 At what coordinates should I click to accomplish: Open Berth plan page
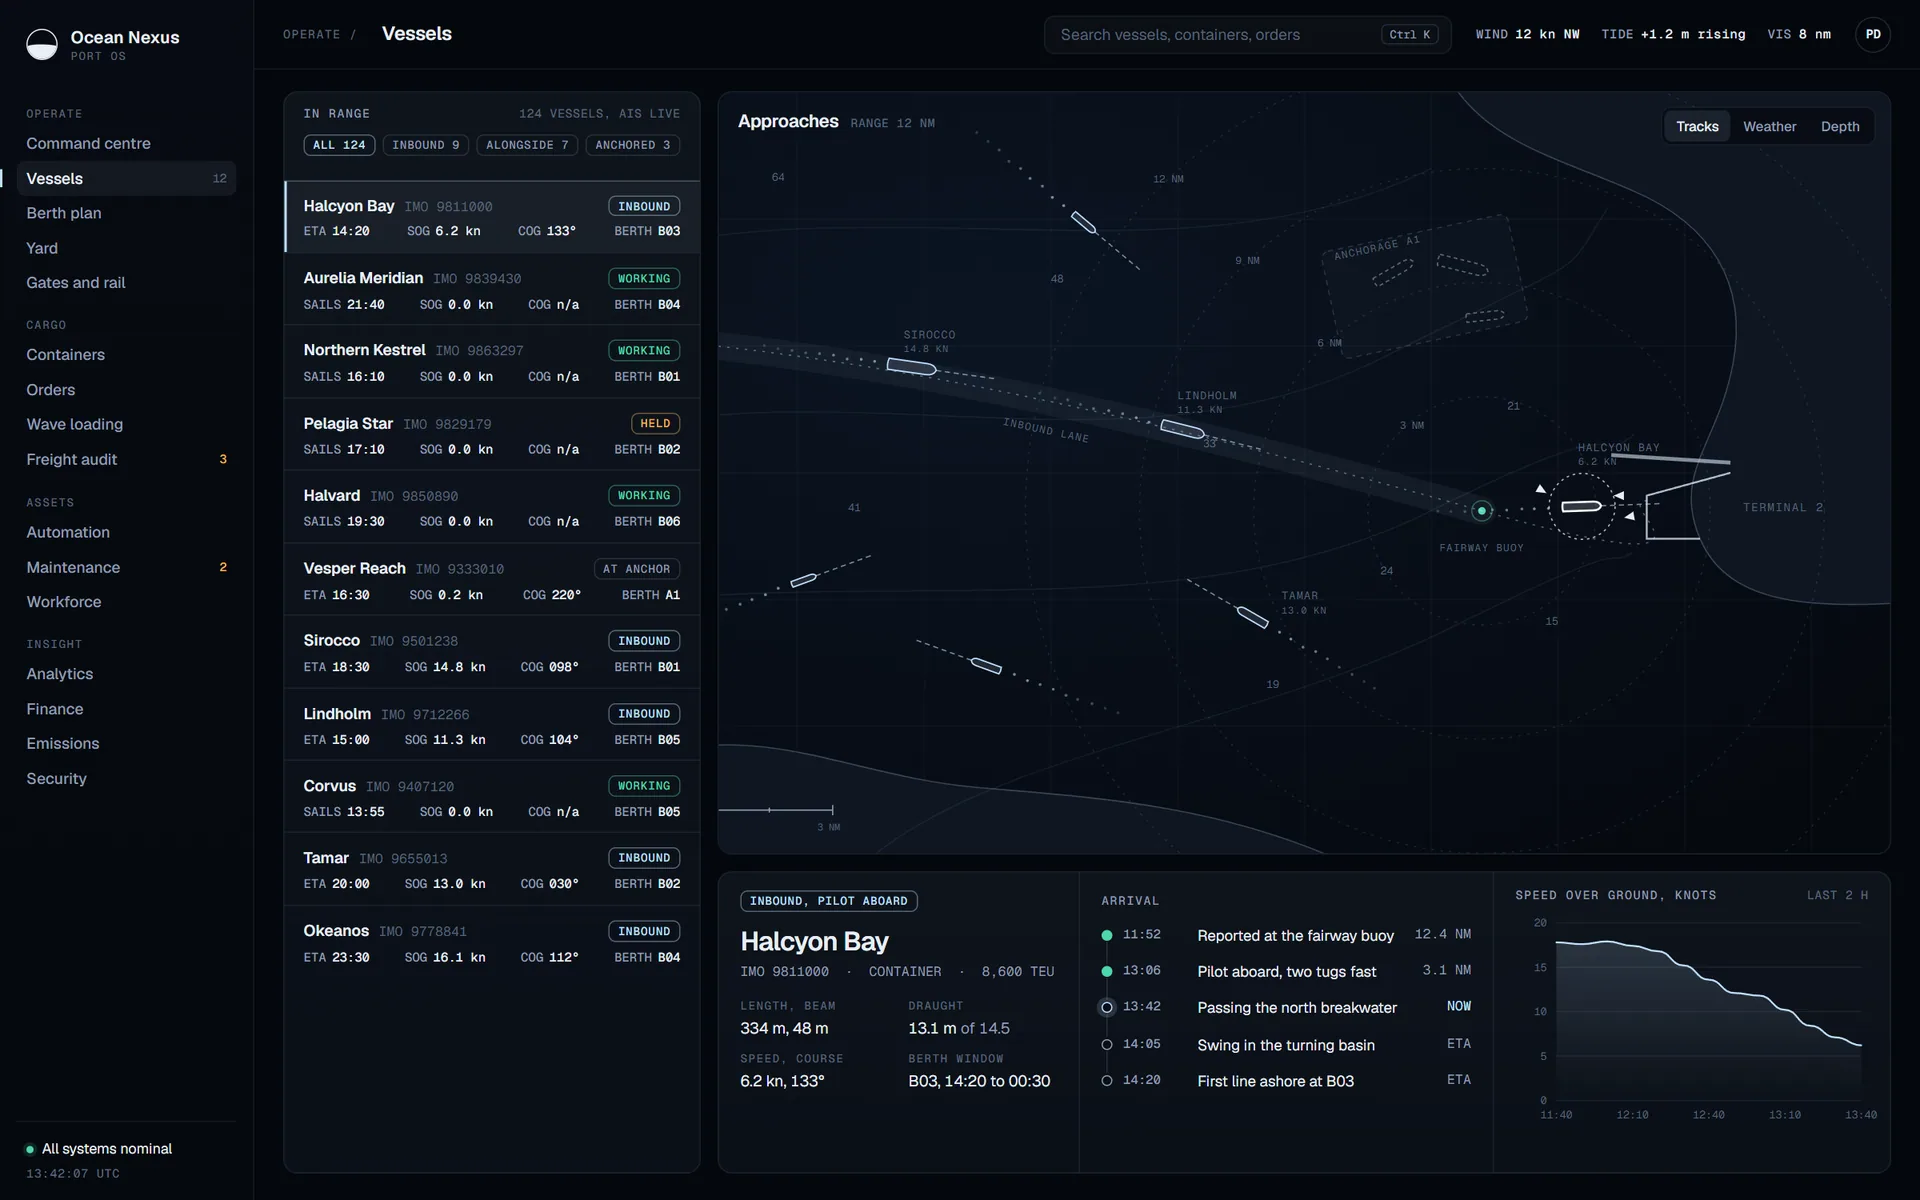click(126, 213)
